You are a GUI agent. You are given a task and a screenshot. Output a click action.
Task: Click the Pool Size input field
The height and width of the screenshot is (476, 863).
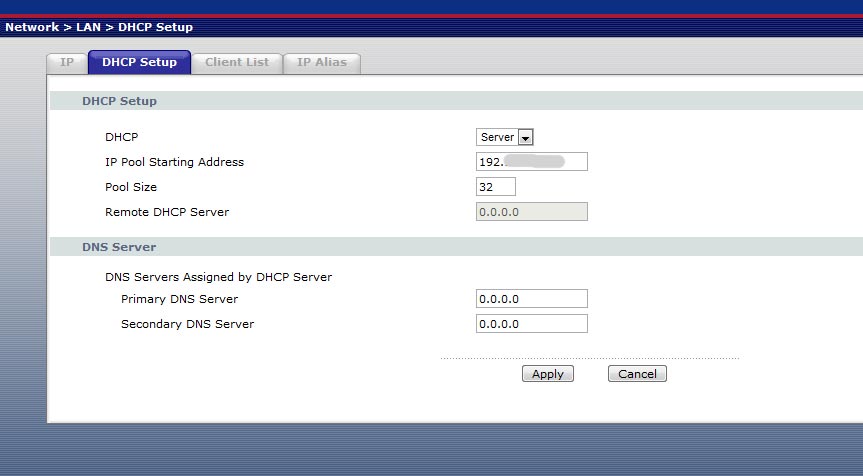[496, 187]
